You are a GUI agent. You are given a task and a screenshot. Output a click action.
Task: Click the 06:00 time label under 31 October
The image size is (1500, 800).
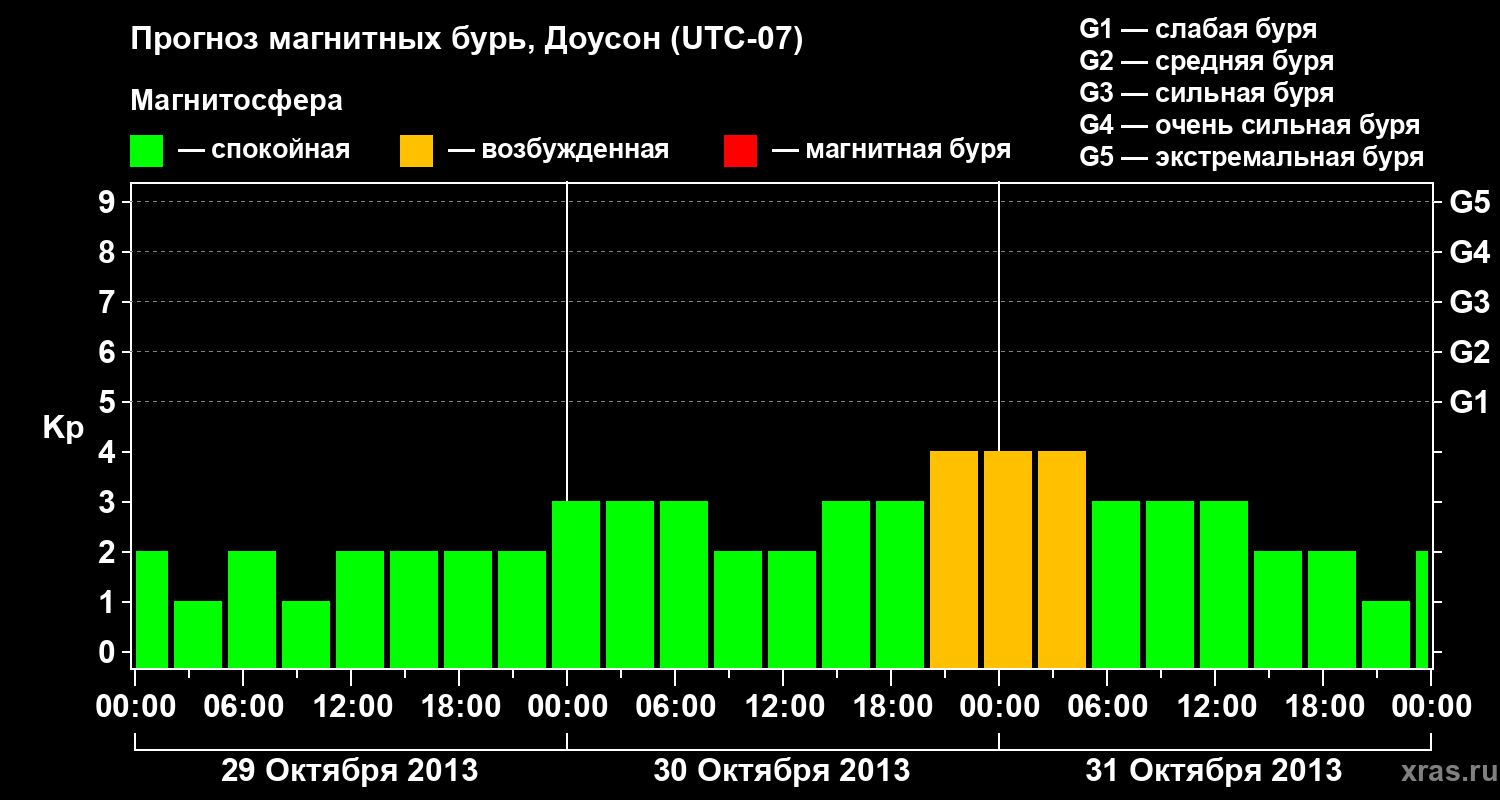pos(1107,707)
